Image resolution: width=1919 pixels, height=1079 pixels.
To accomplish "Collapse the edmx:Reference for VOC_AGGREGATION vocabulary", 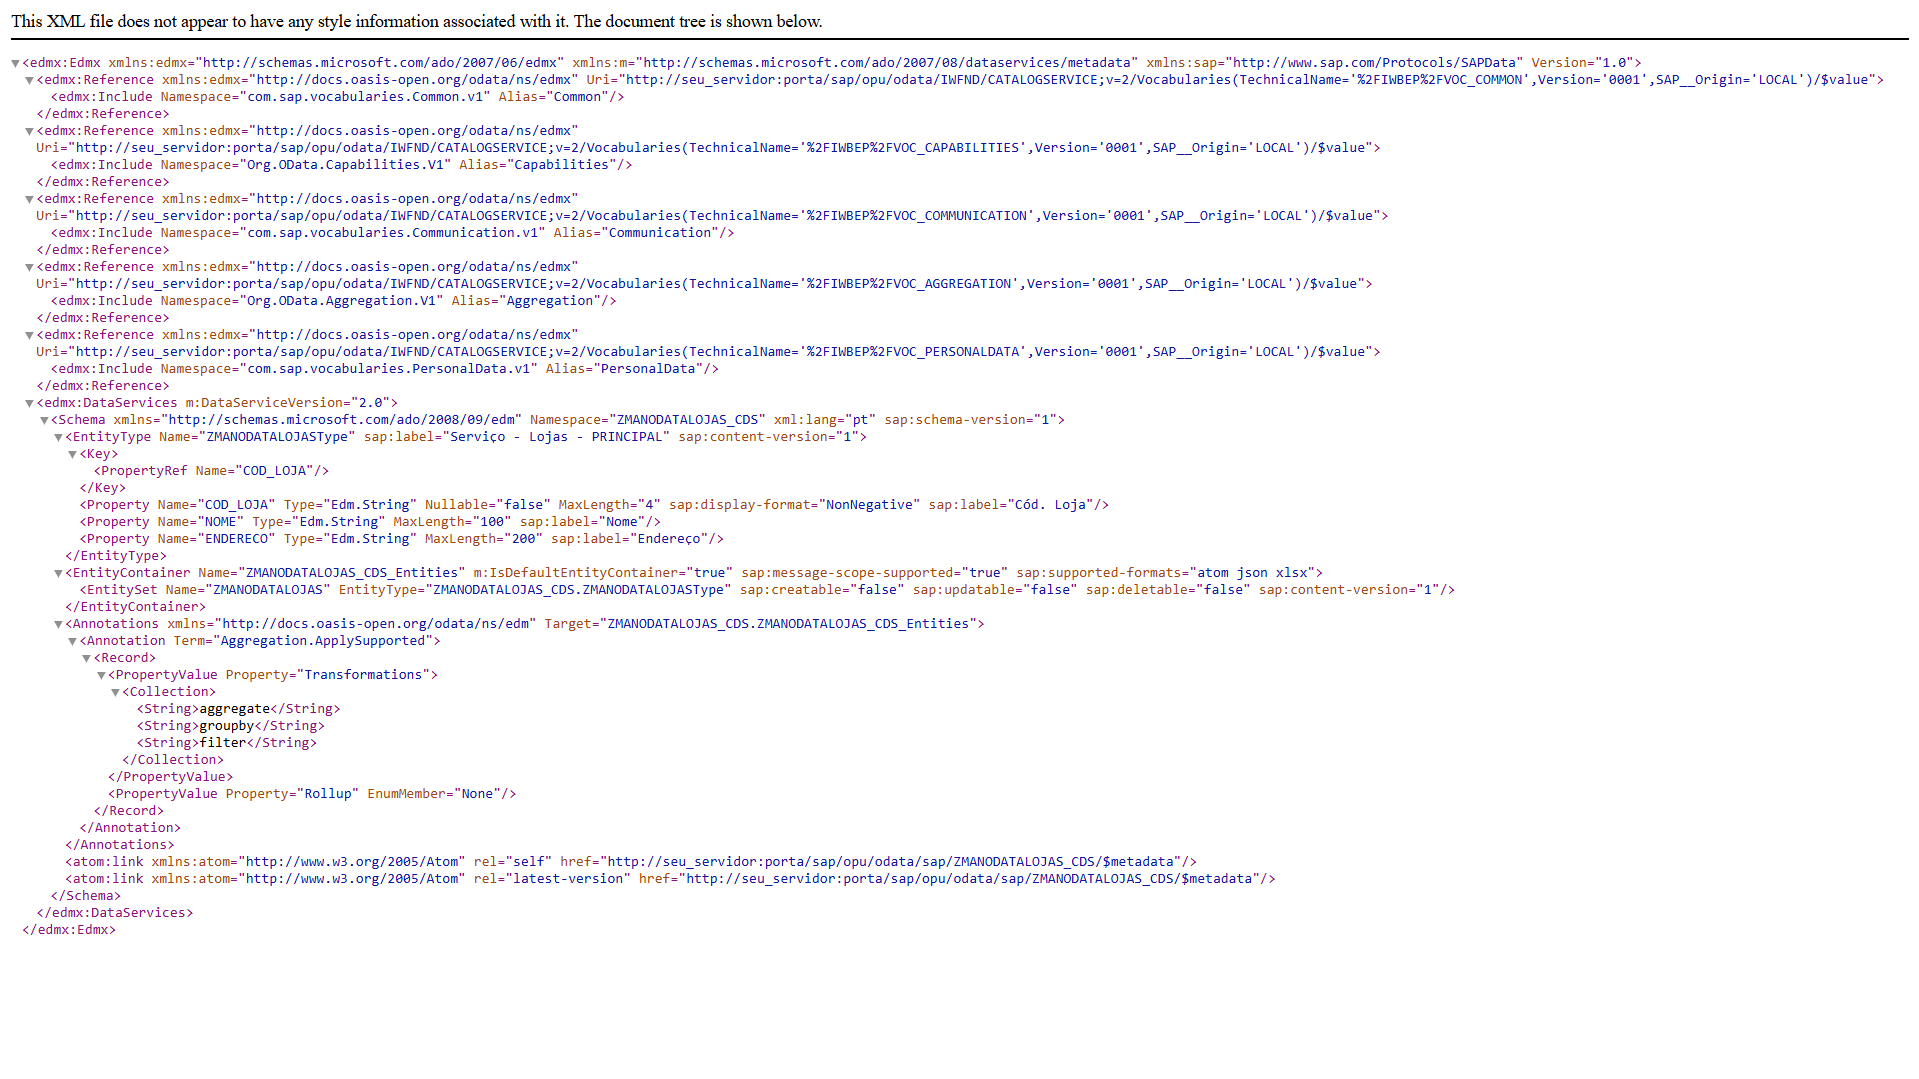I will 29,267.
